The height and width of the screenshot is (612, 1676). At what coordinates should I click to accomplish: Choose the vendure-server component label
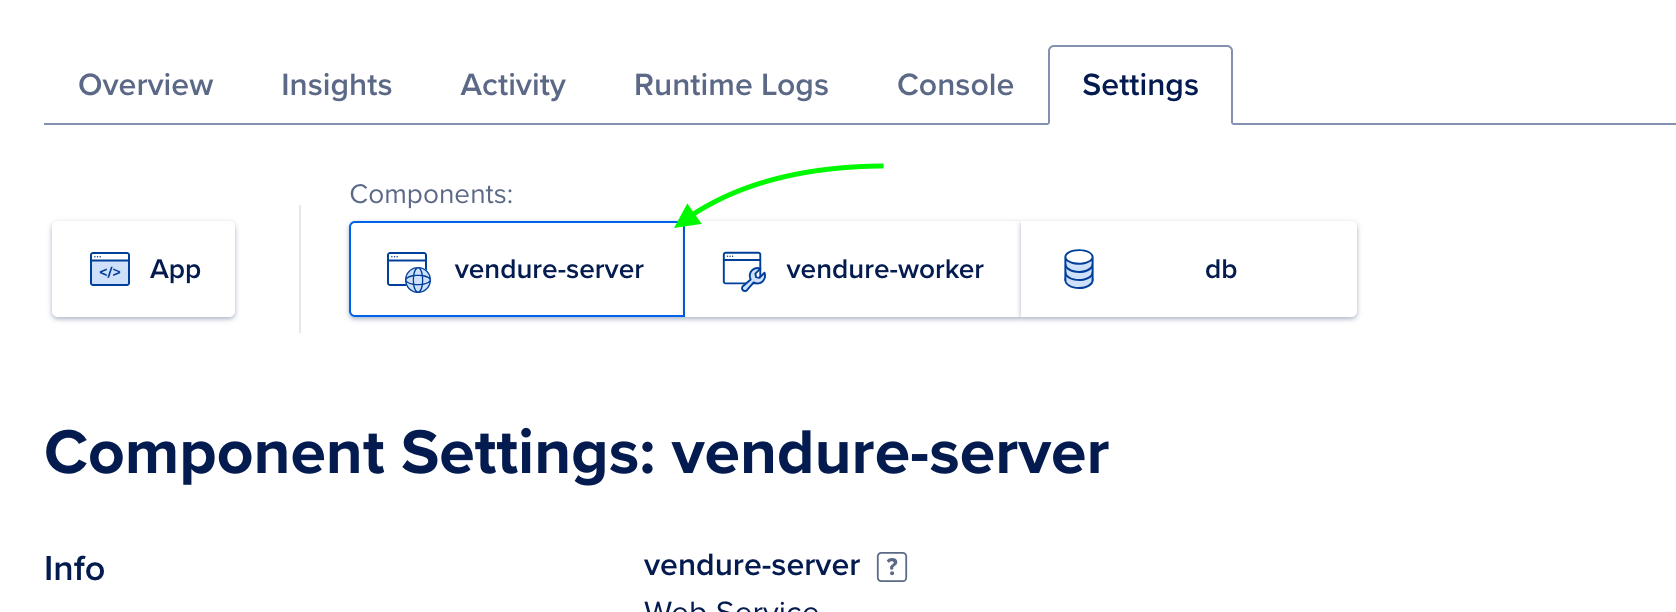[549, 269]
